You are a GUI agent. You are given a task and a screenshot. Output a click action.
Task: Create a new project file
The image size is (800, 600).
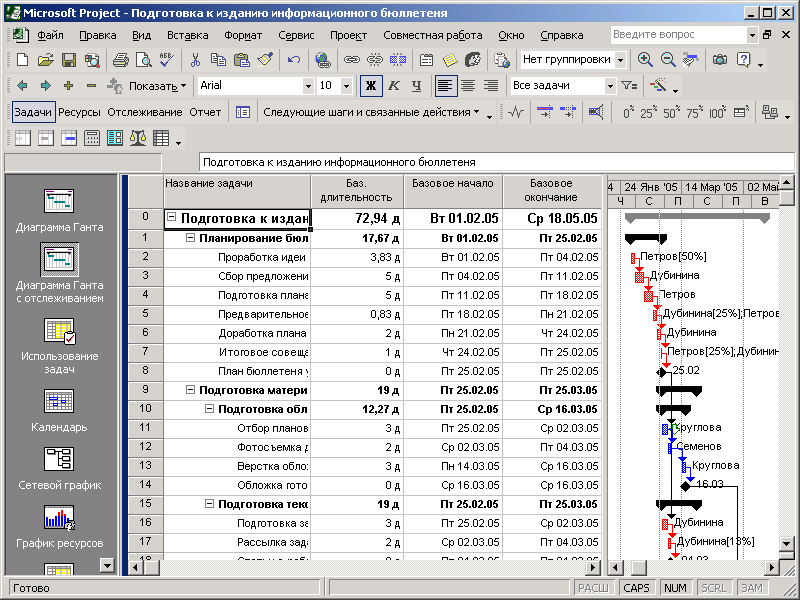22,60
